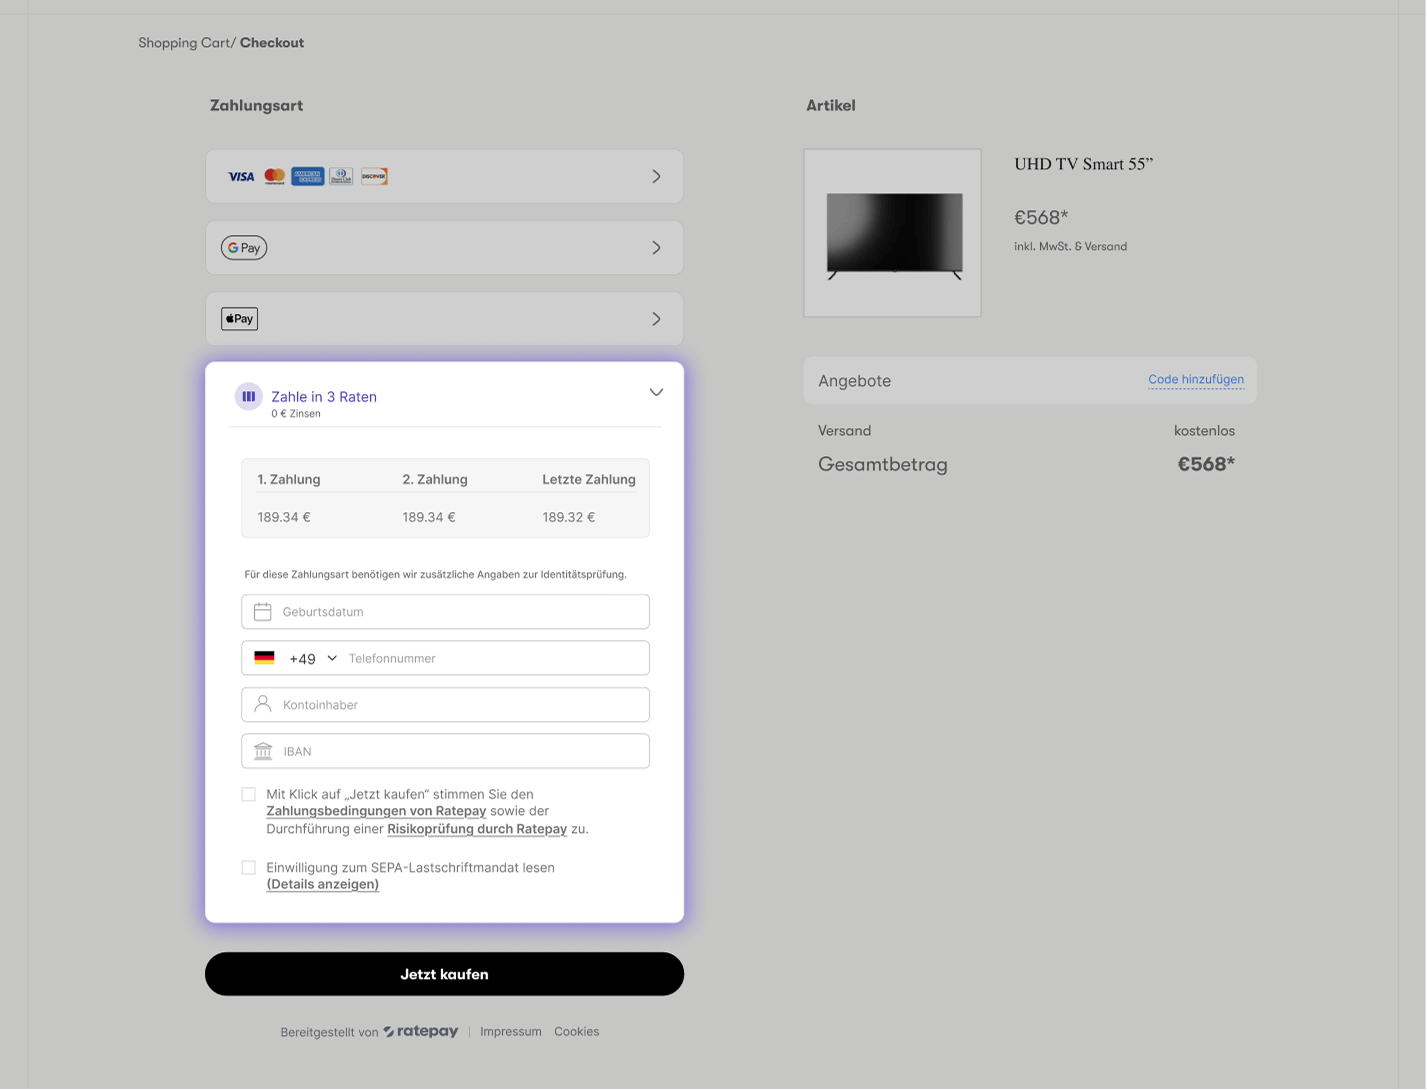The width and height of the screenshot is (1427, 1090).
Task: Check the Ratepay Zahlungsbedingungen consent checkbox
Action: [x=249, y=795]
